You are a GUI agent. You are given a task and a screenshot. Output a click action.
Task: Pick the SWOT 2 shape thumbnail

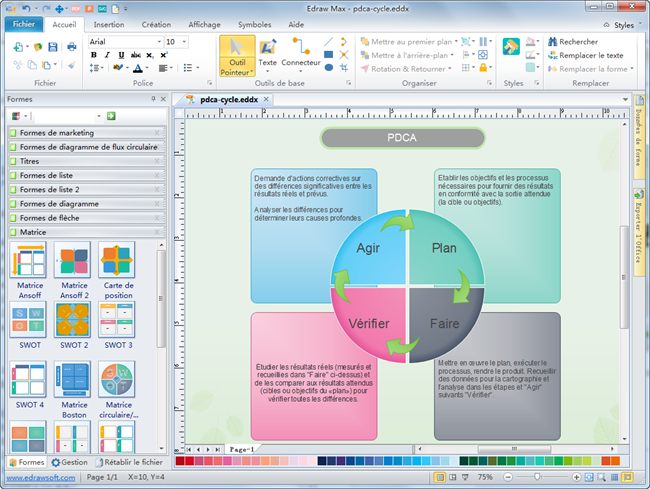click(73, 321)
